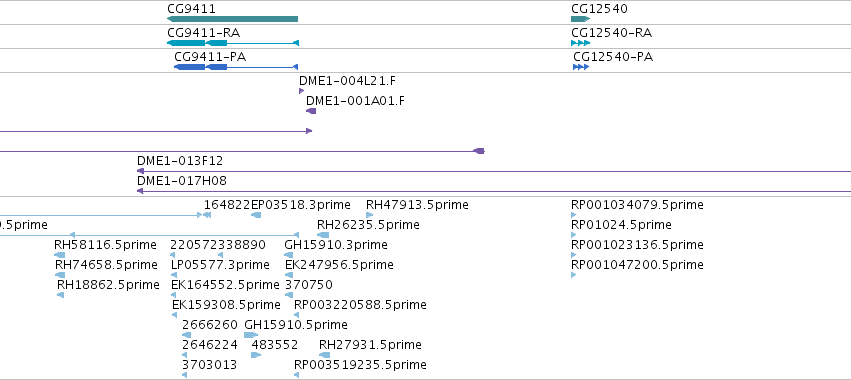
Task: Click the RP003519235.5prime label
Action: (360, 364)
